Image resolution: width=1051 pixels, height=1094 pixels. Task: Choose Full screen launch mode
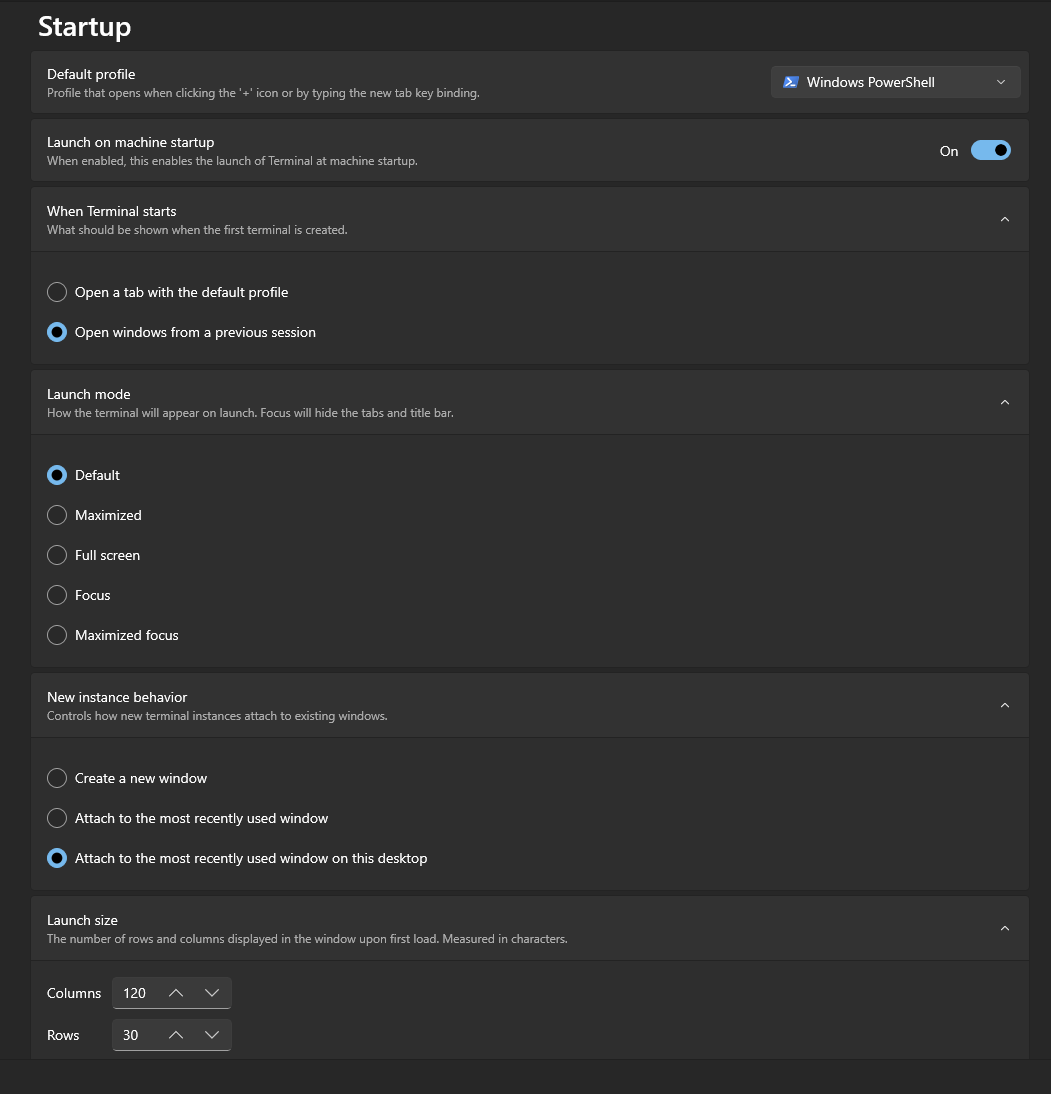point(57,555)
